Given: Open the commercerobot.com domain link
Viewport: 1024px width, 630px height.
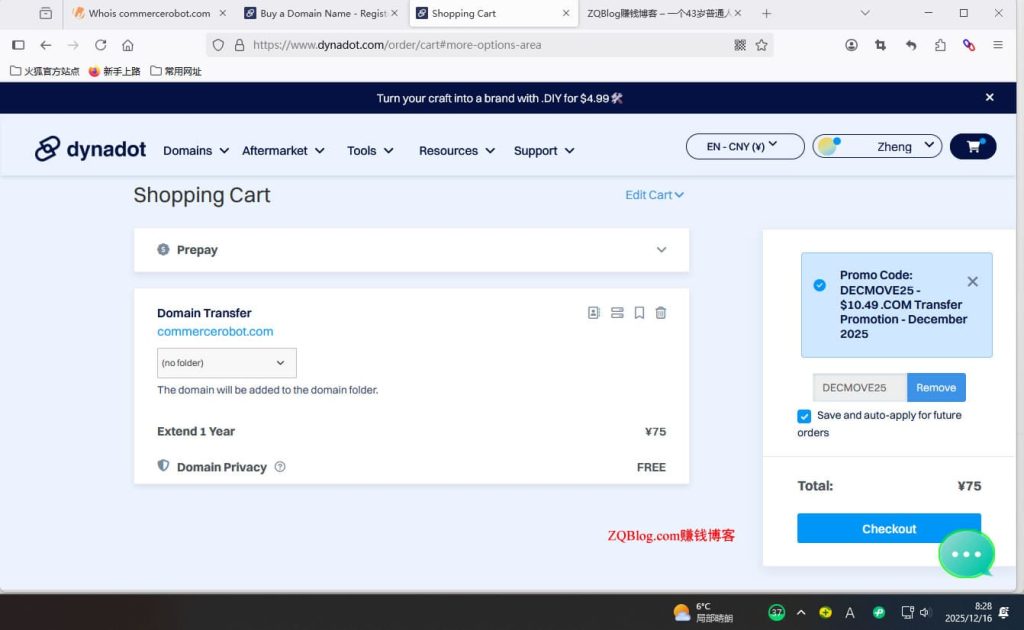Looking at the screenshot, I should pyautogui.click(x=215, y=332).
